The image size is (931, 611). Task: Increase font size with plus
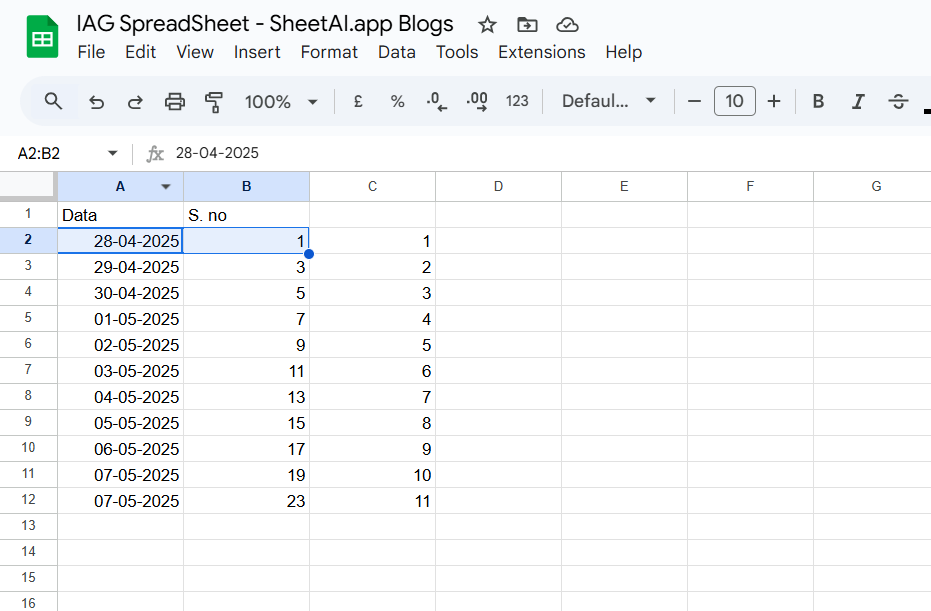[774, 102]
